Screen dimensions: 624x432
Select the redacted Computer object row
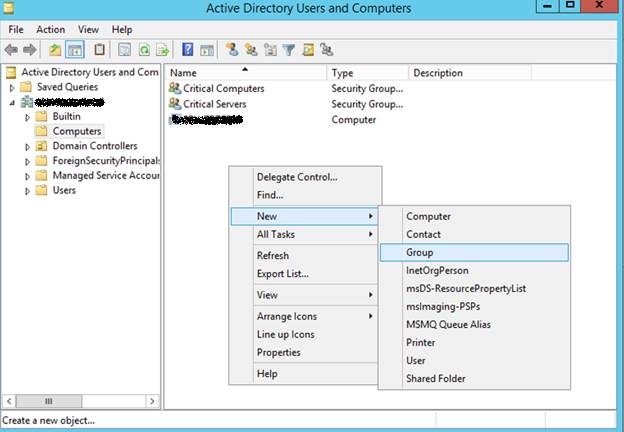[x=205, y=119]
